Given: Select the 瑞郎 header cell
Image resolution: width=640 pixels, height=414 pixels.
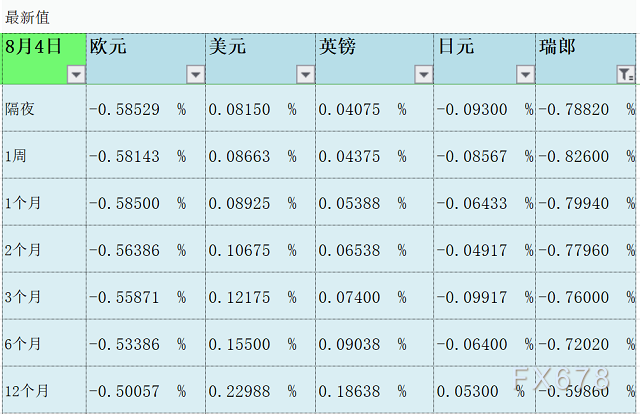Looking at the screenshot, I should coord(586,59).
